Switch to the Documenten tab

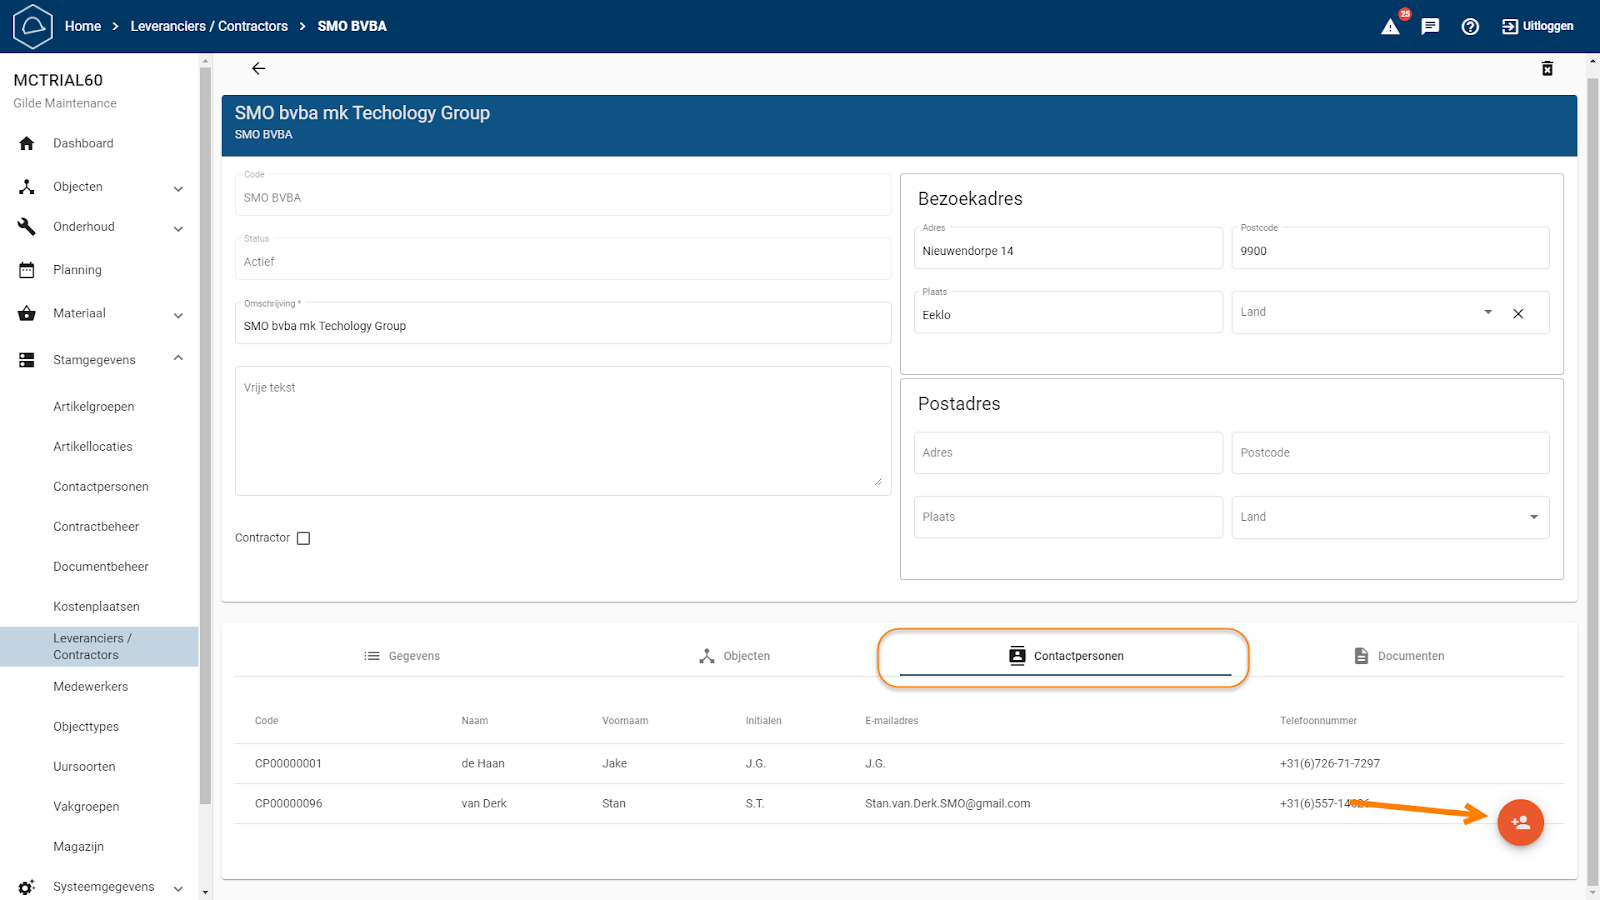pos(1398,656)
